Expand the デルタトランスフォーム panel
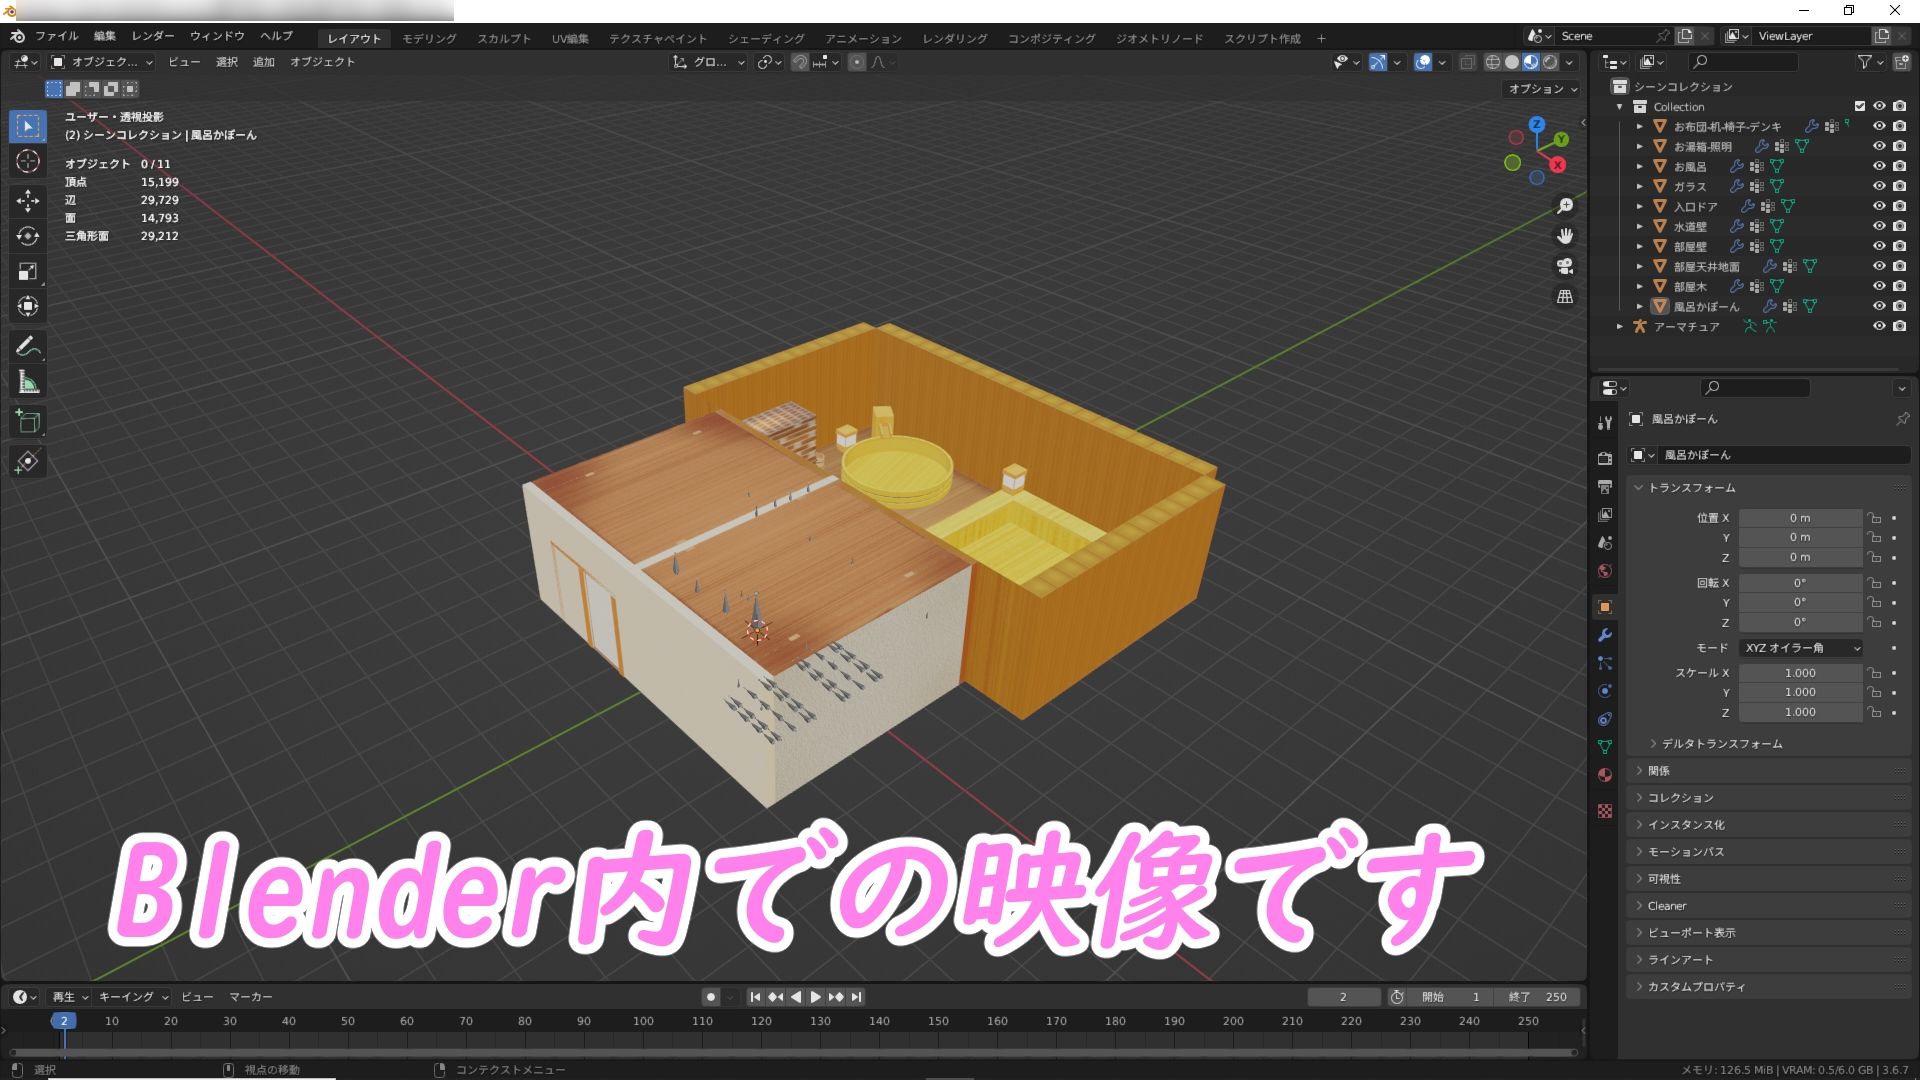The width and height of the screenshot is (1920, 1080). coord(1712,743)
